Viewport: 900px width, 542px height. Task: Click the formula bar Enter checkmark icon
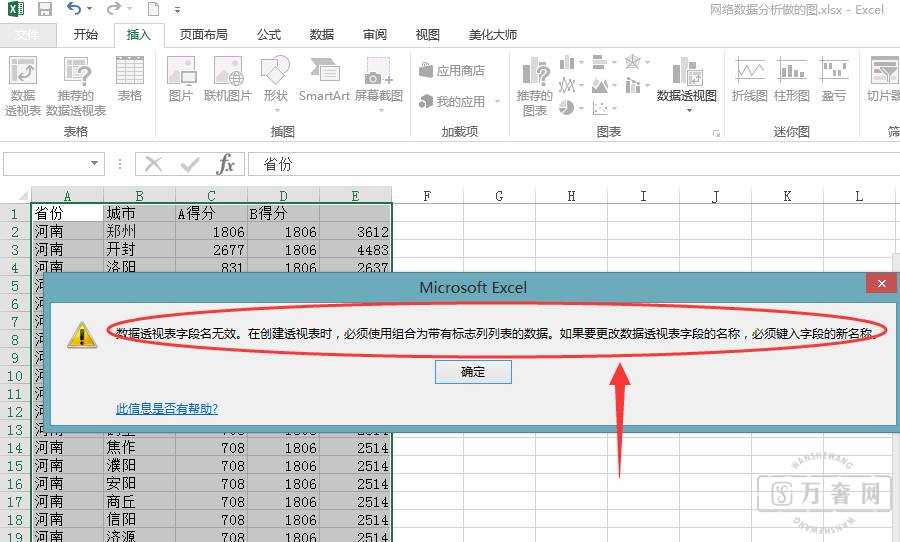tap(189, 165)
